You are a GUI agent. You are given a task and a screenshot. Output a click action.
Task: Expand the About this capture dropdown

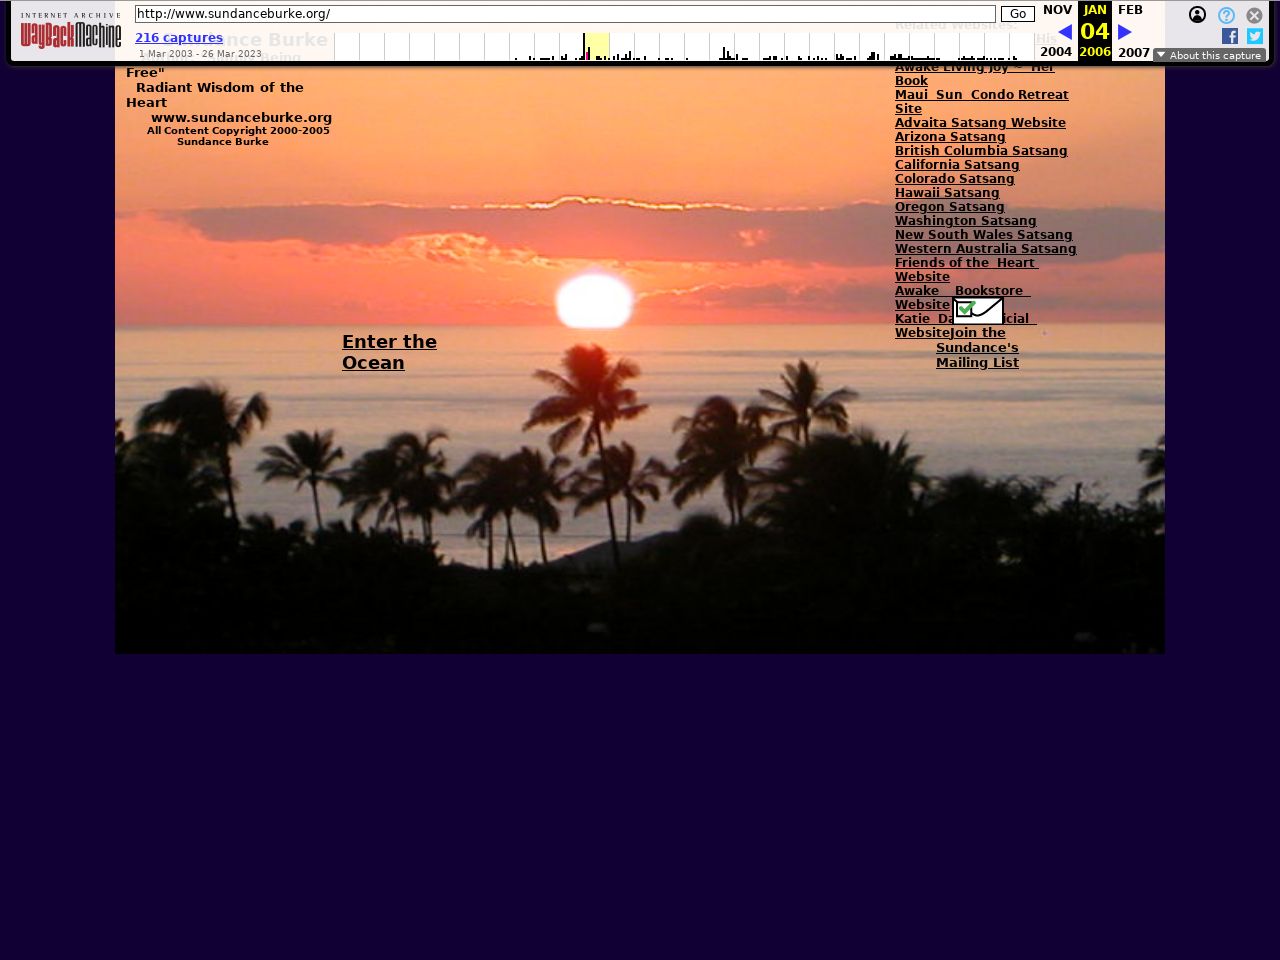coord(1209,55)
